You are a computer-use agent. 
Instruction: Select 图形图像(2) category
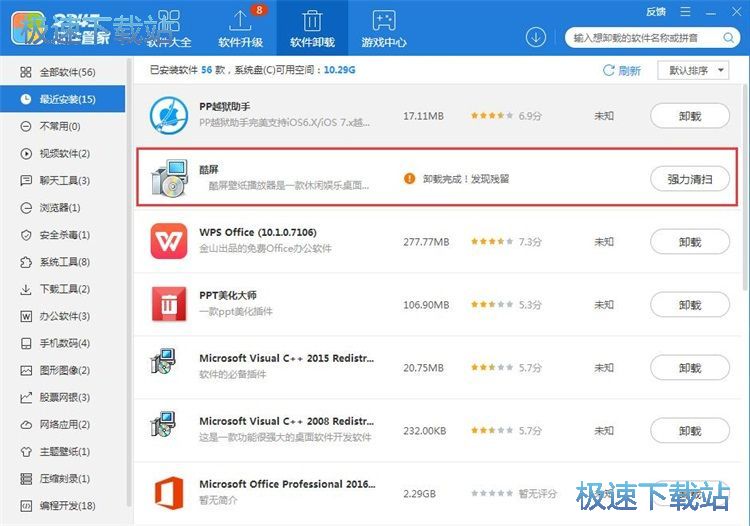pyautogui.click(x=63, y=370)
